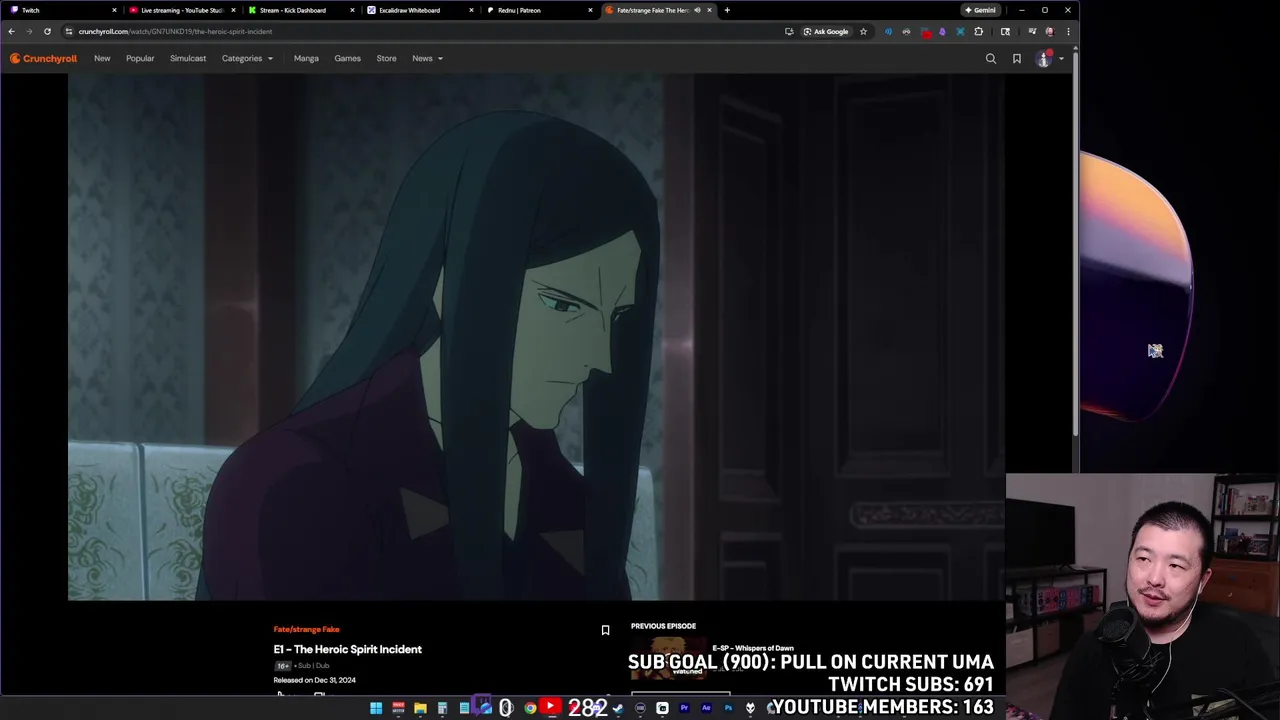The image size is (1280, 720).
Task: Click the Ask Google button
Action: 826,31
